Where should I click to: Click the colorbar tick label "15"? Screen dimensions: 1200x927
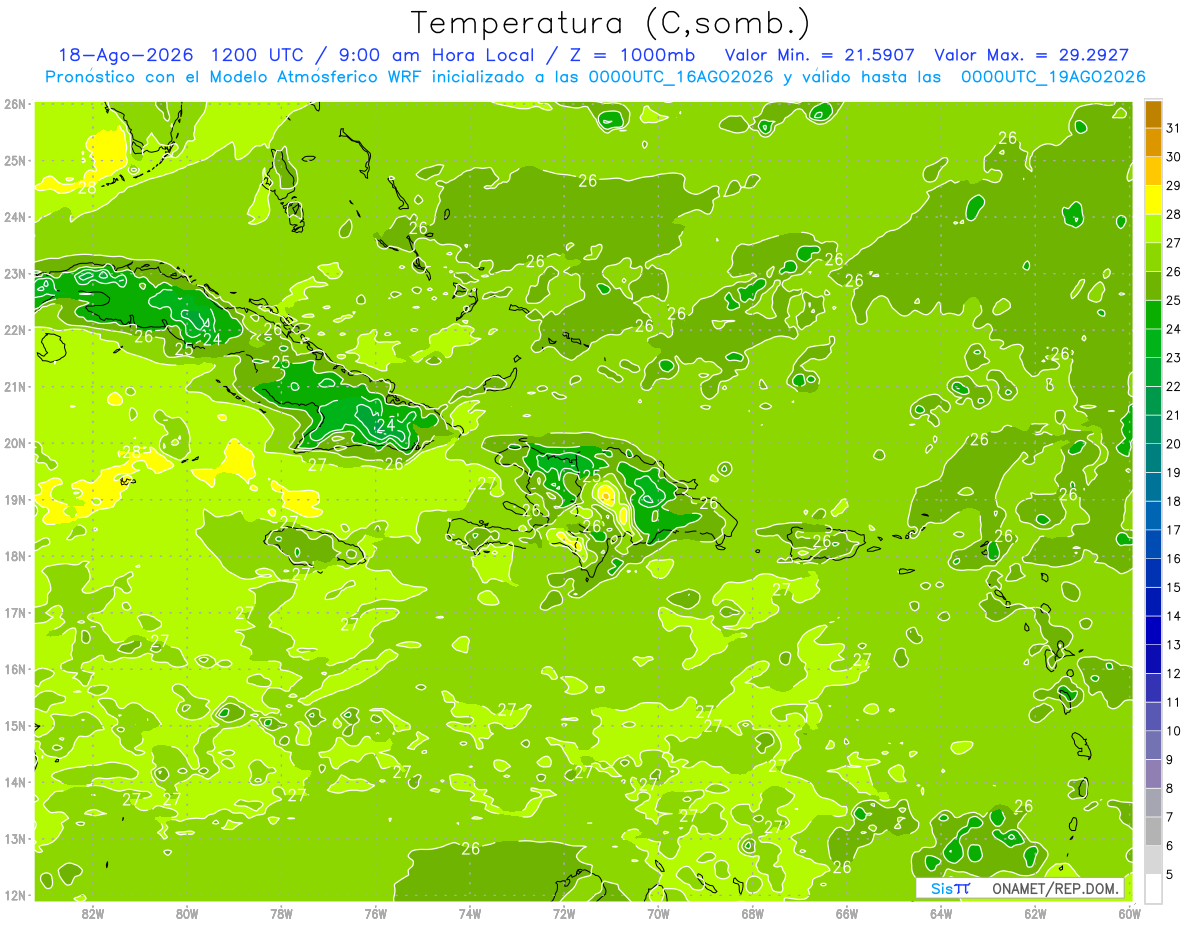tap(1174, 587)
